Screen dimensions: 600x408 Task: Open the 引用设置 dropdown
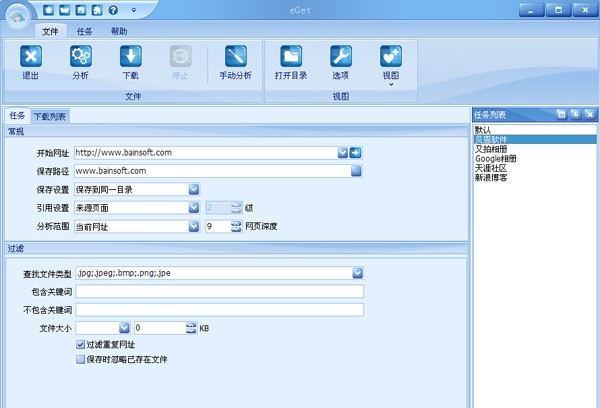coord(194,208)
